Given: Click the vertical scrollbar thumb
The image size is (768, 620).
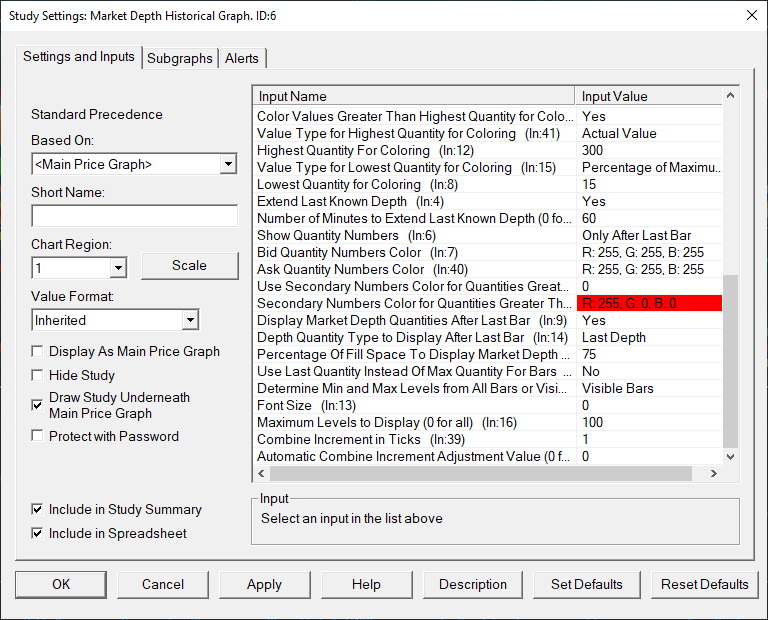Looking at the screenshot, I should pos(730,361).
